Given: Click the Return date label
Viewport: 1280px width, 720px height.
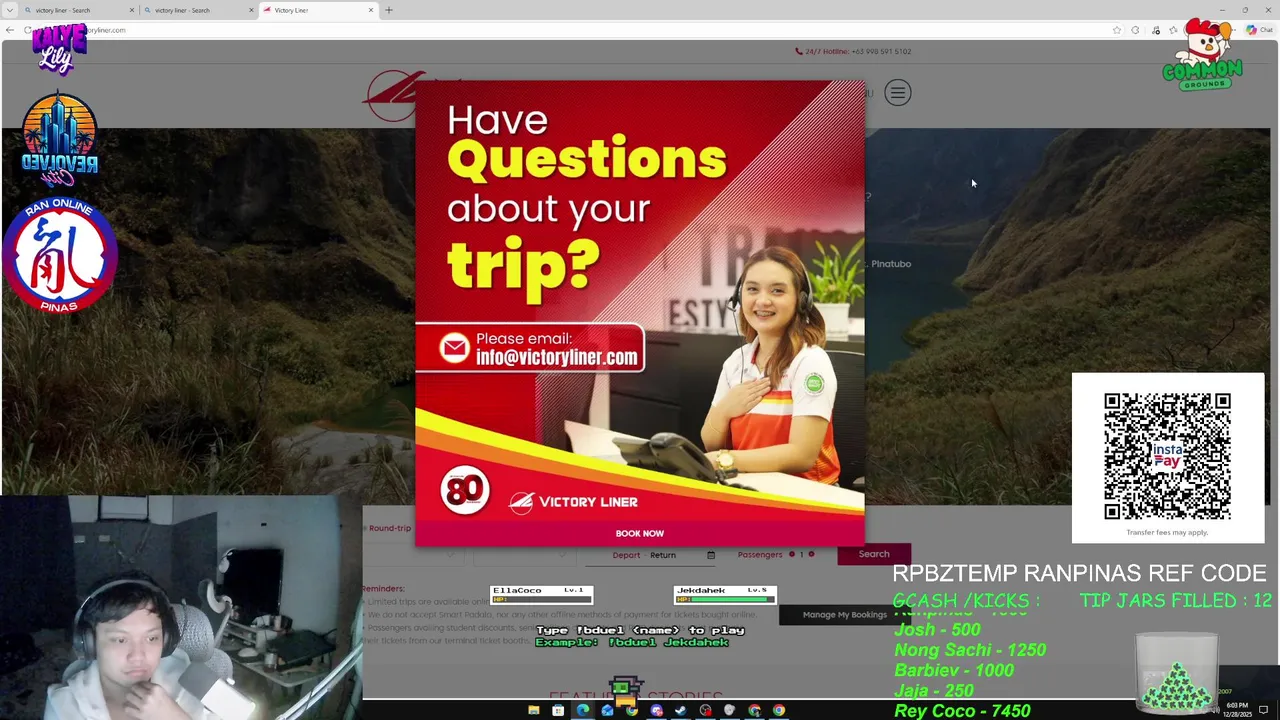Looking at the screenshot, I should tap(663, 555).
